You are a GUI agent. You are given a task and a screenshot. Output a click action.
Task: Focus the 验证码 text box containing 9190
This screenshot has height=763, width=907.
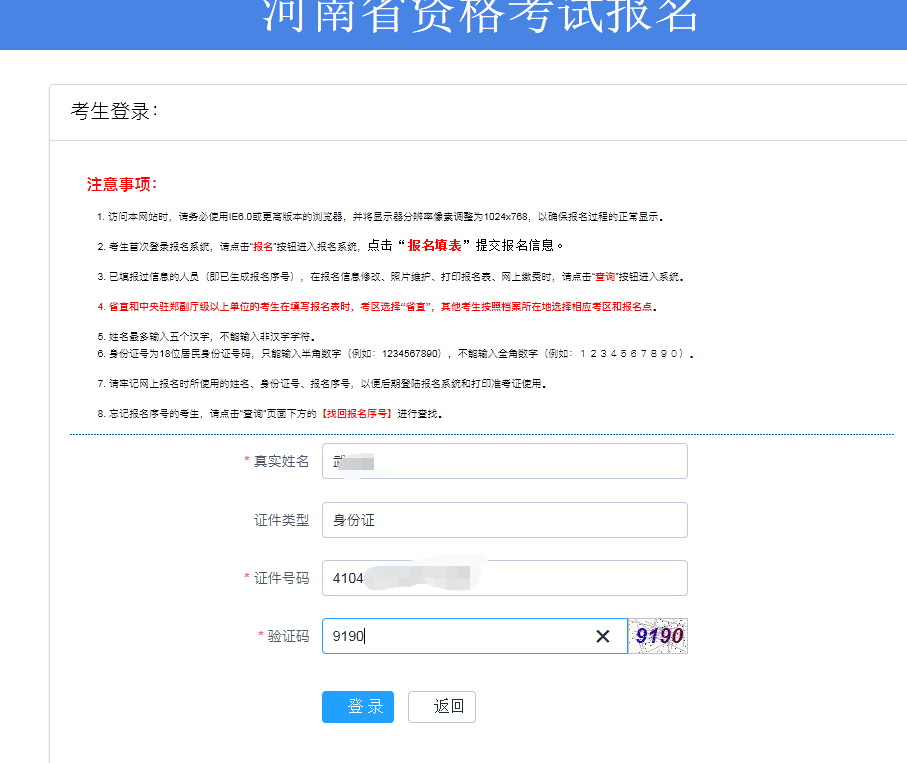460,636
